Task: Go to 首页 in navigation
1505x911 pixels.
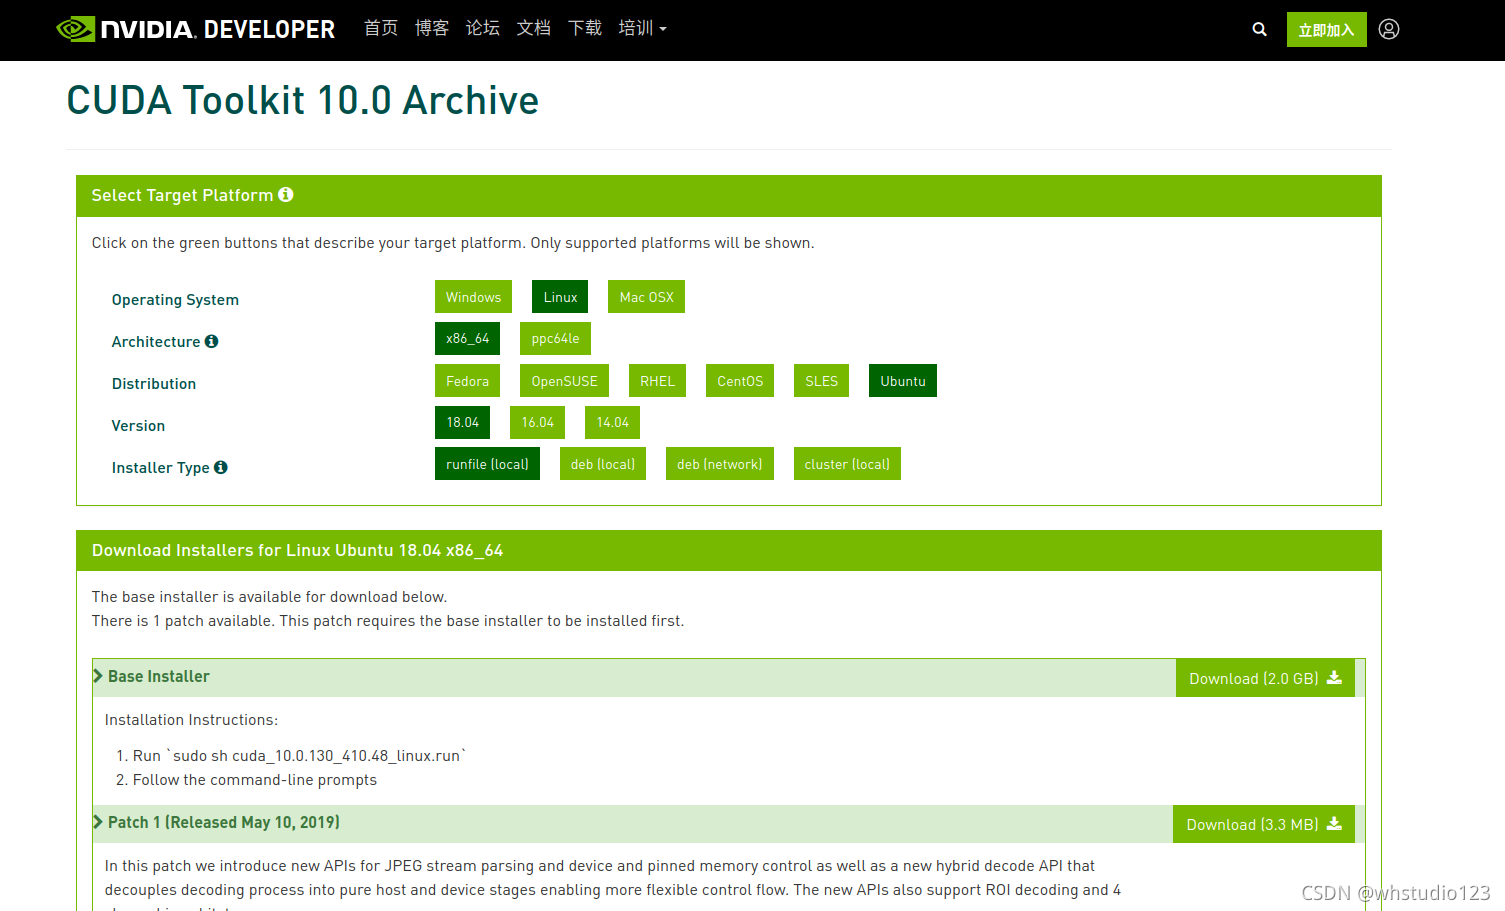Action: (381, 28)
